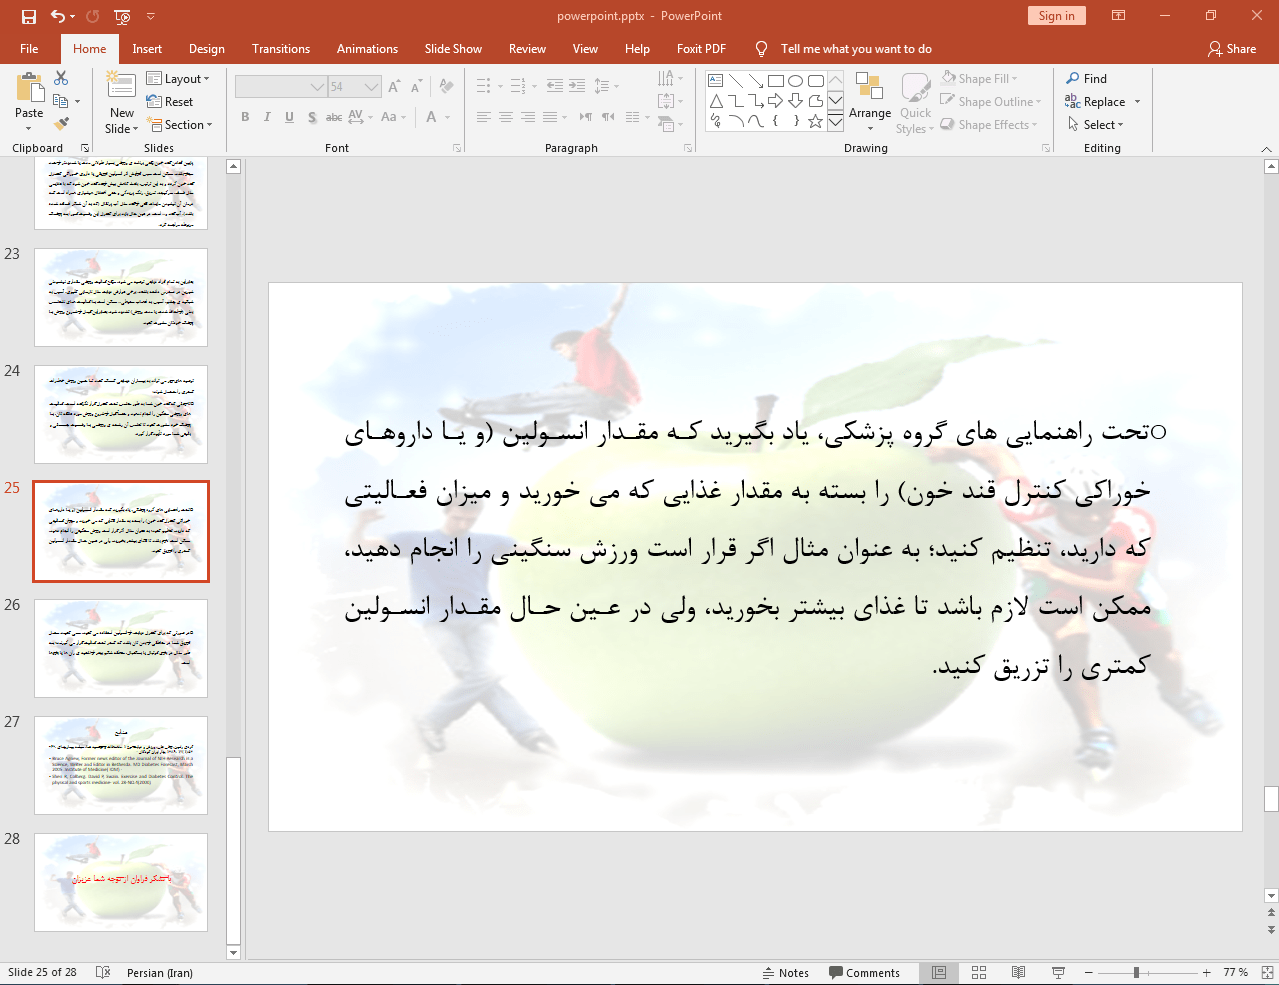
Task: Open the font name dropdown
Action: click(x=317, y=87)
